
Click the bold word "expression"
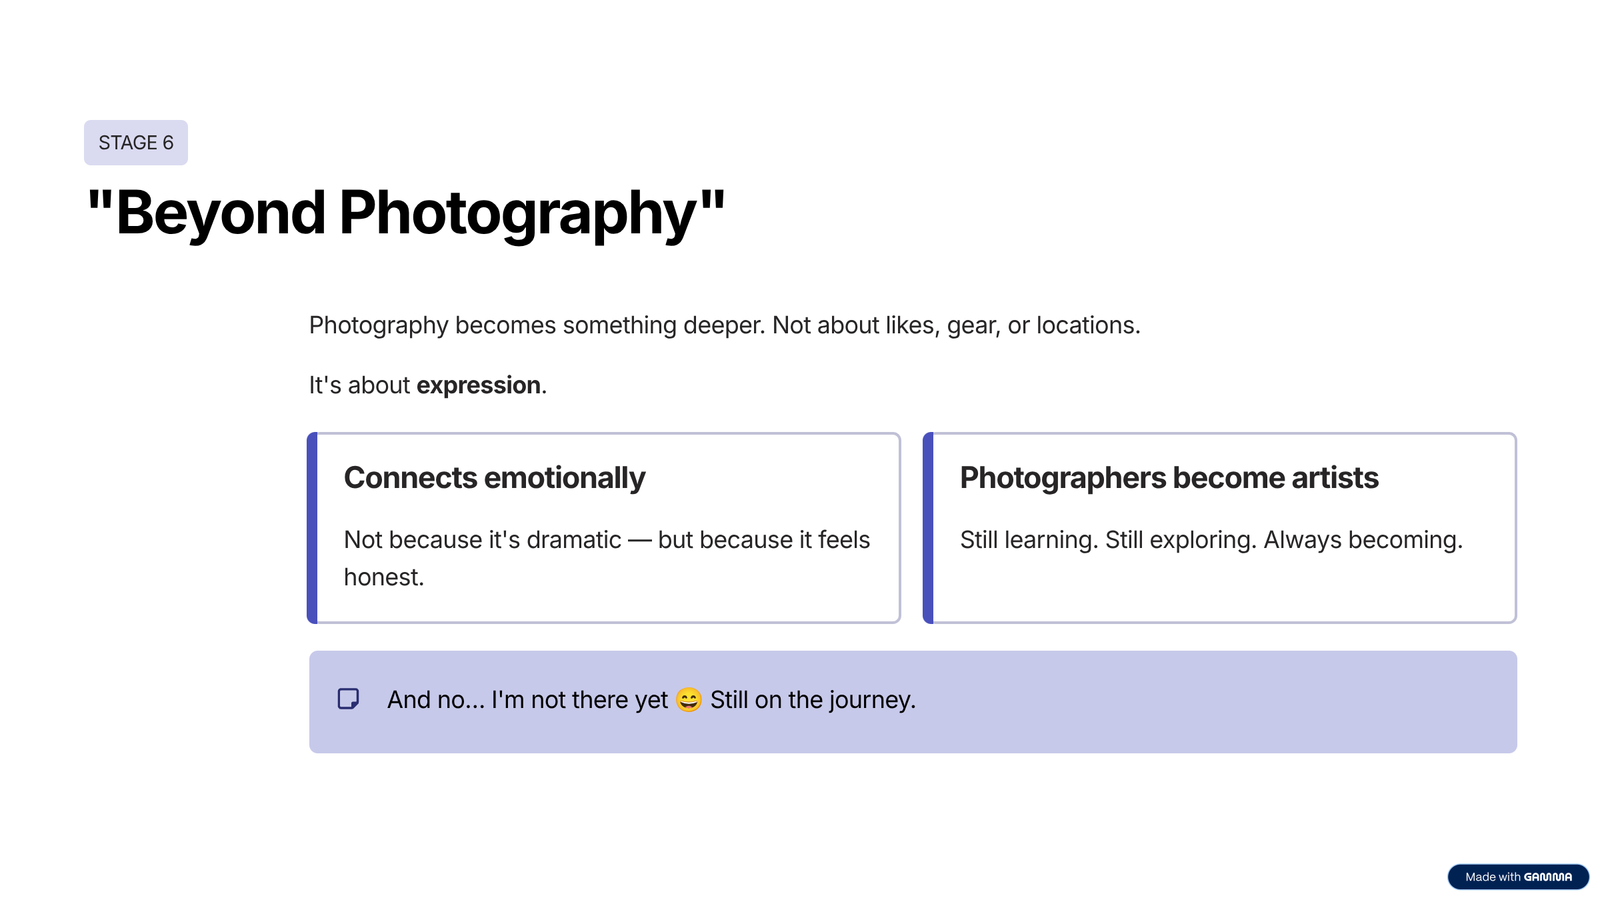click(x=478, y=385)
